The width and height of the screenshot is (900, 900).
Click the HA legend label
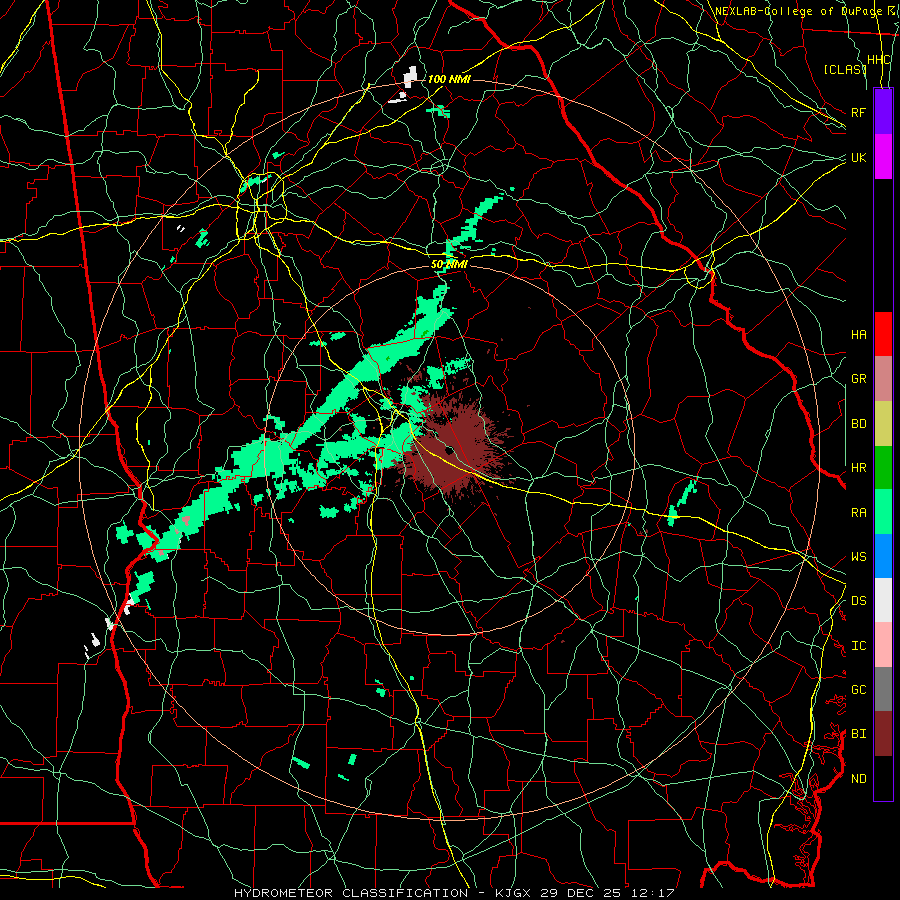[858, 334]
